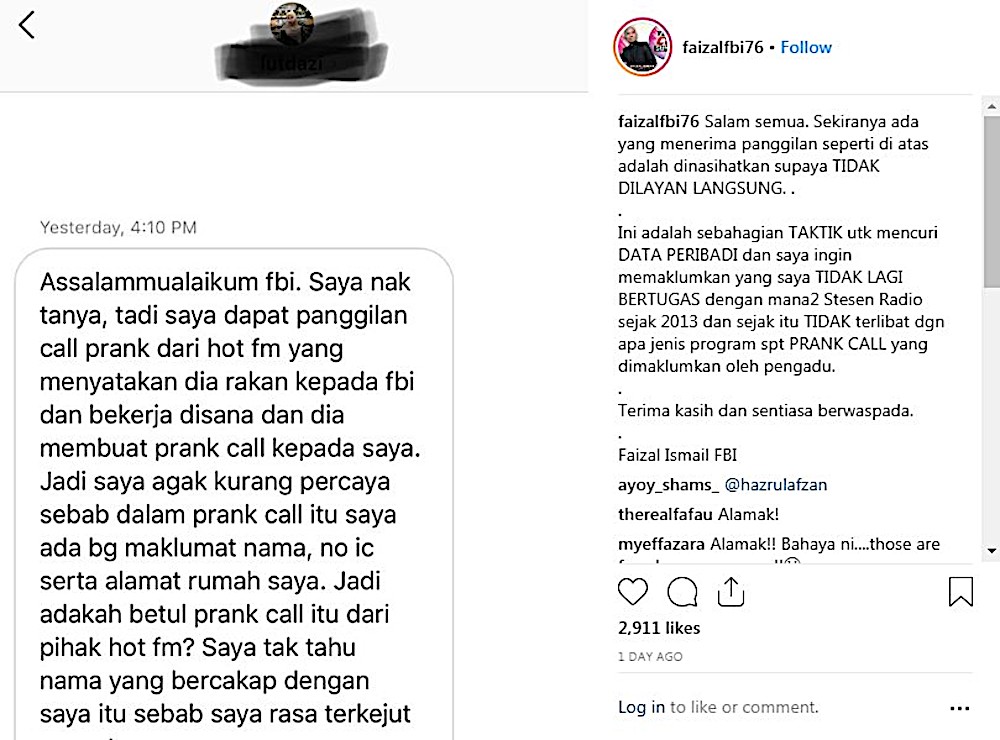This screenshot has width=1000, height=740.
Task: Open the 1 DAY AGO timestamp
Action: pos(650,656)
